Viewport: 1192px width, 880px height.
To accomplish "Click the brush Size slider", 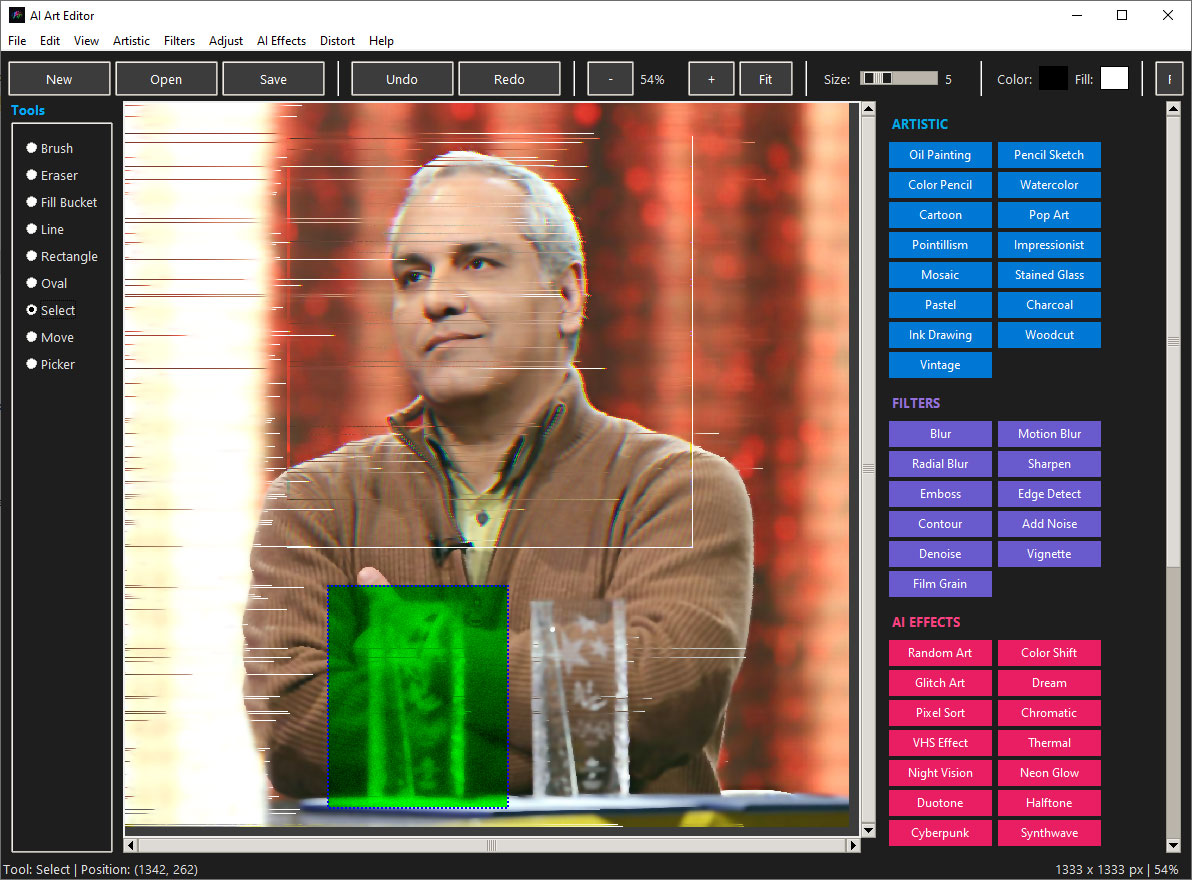I will click(899, 78).
